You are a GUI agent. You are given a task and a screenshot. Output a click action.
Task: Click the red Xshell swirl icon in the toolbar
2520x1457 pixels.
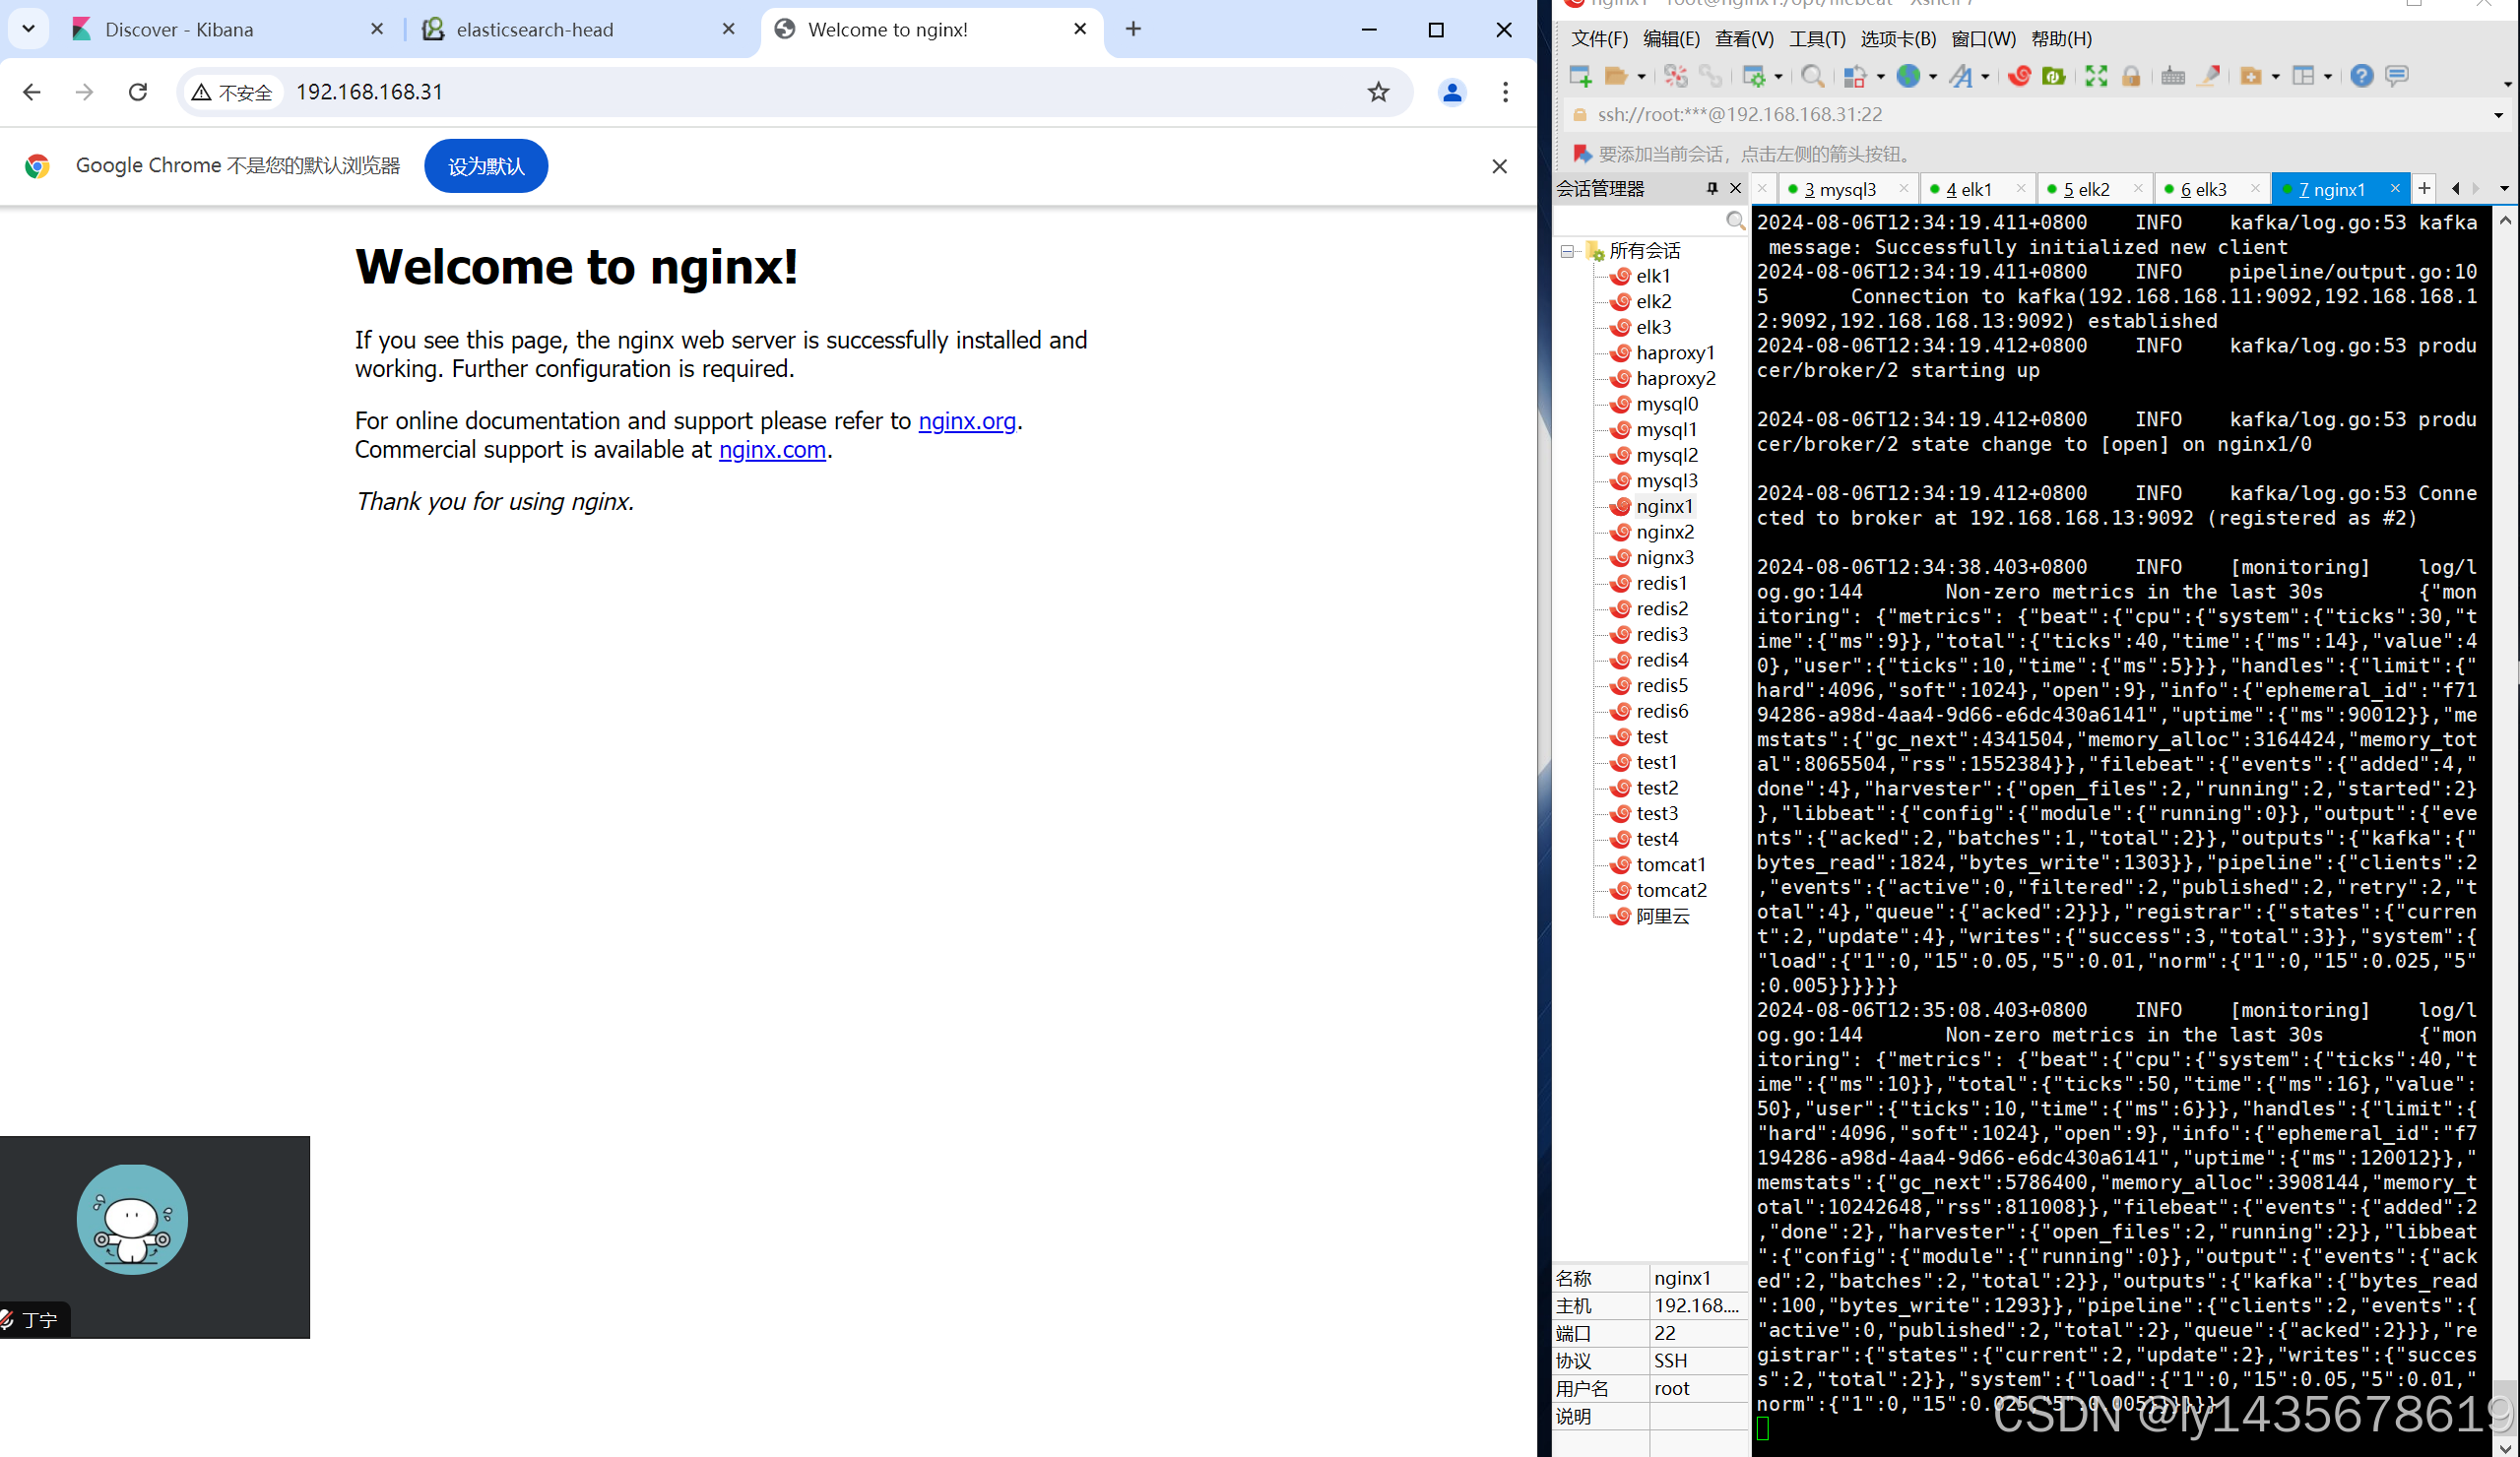pyautogui.click(x=2019, y=76)
